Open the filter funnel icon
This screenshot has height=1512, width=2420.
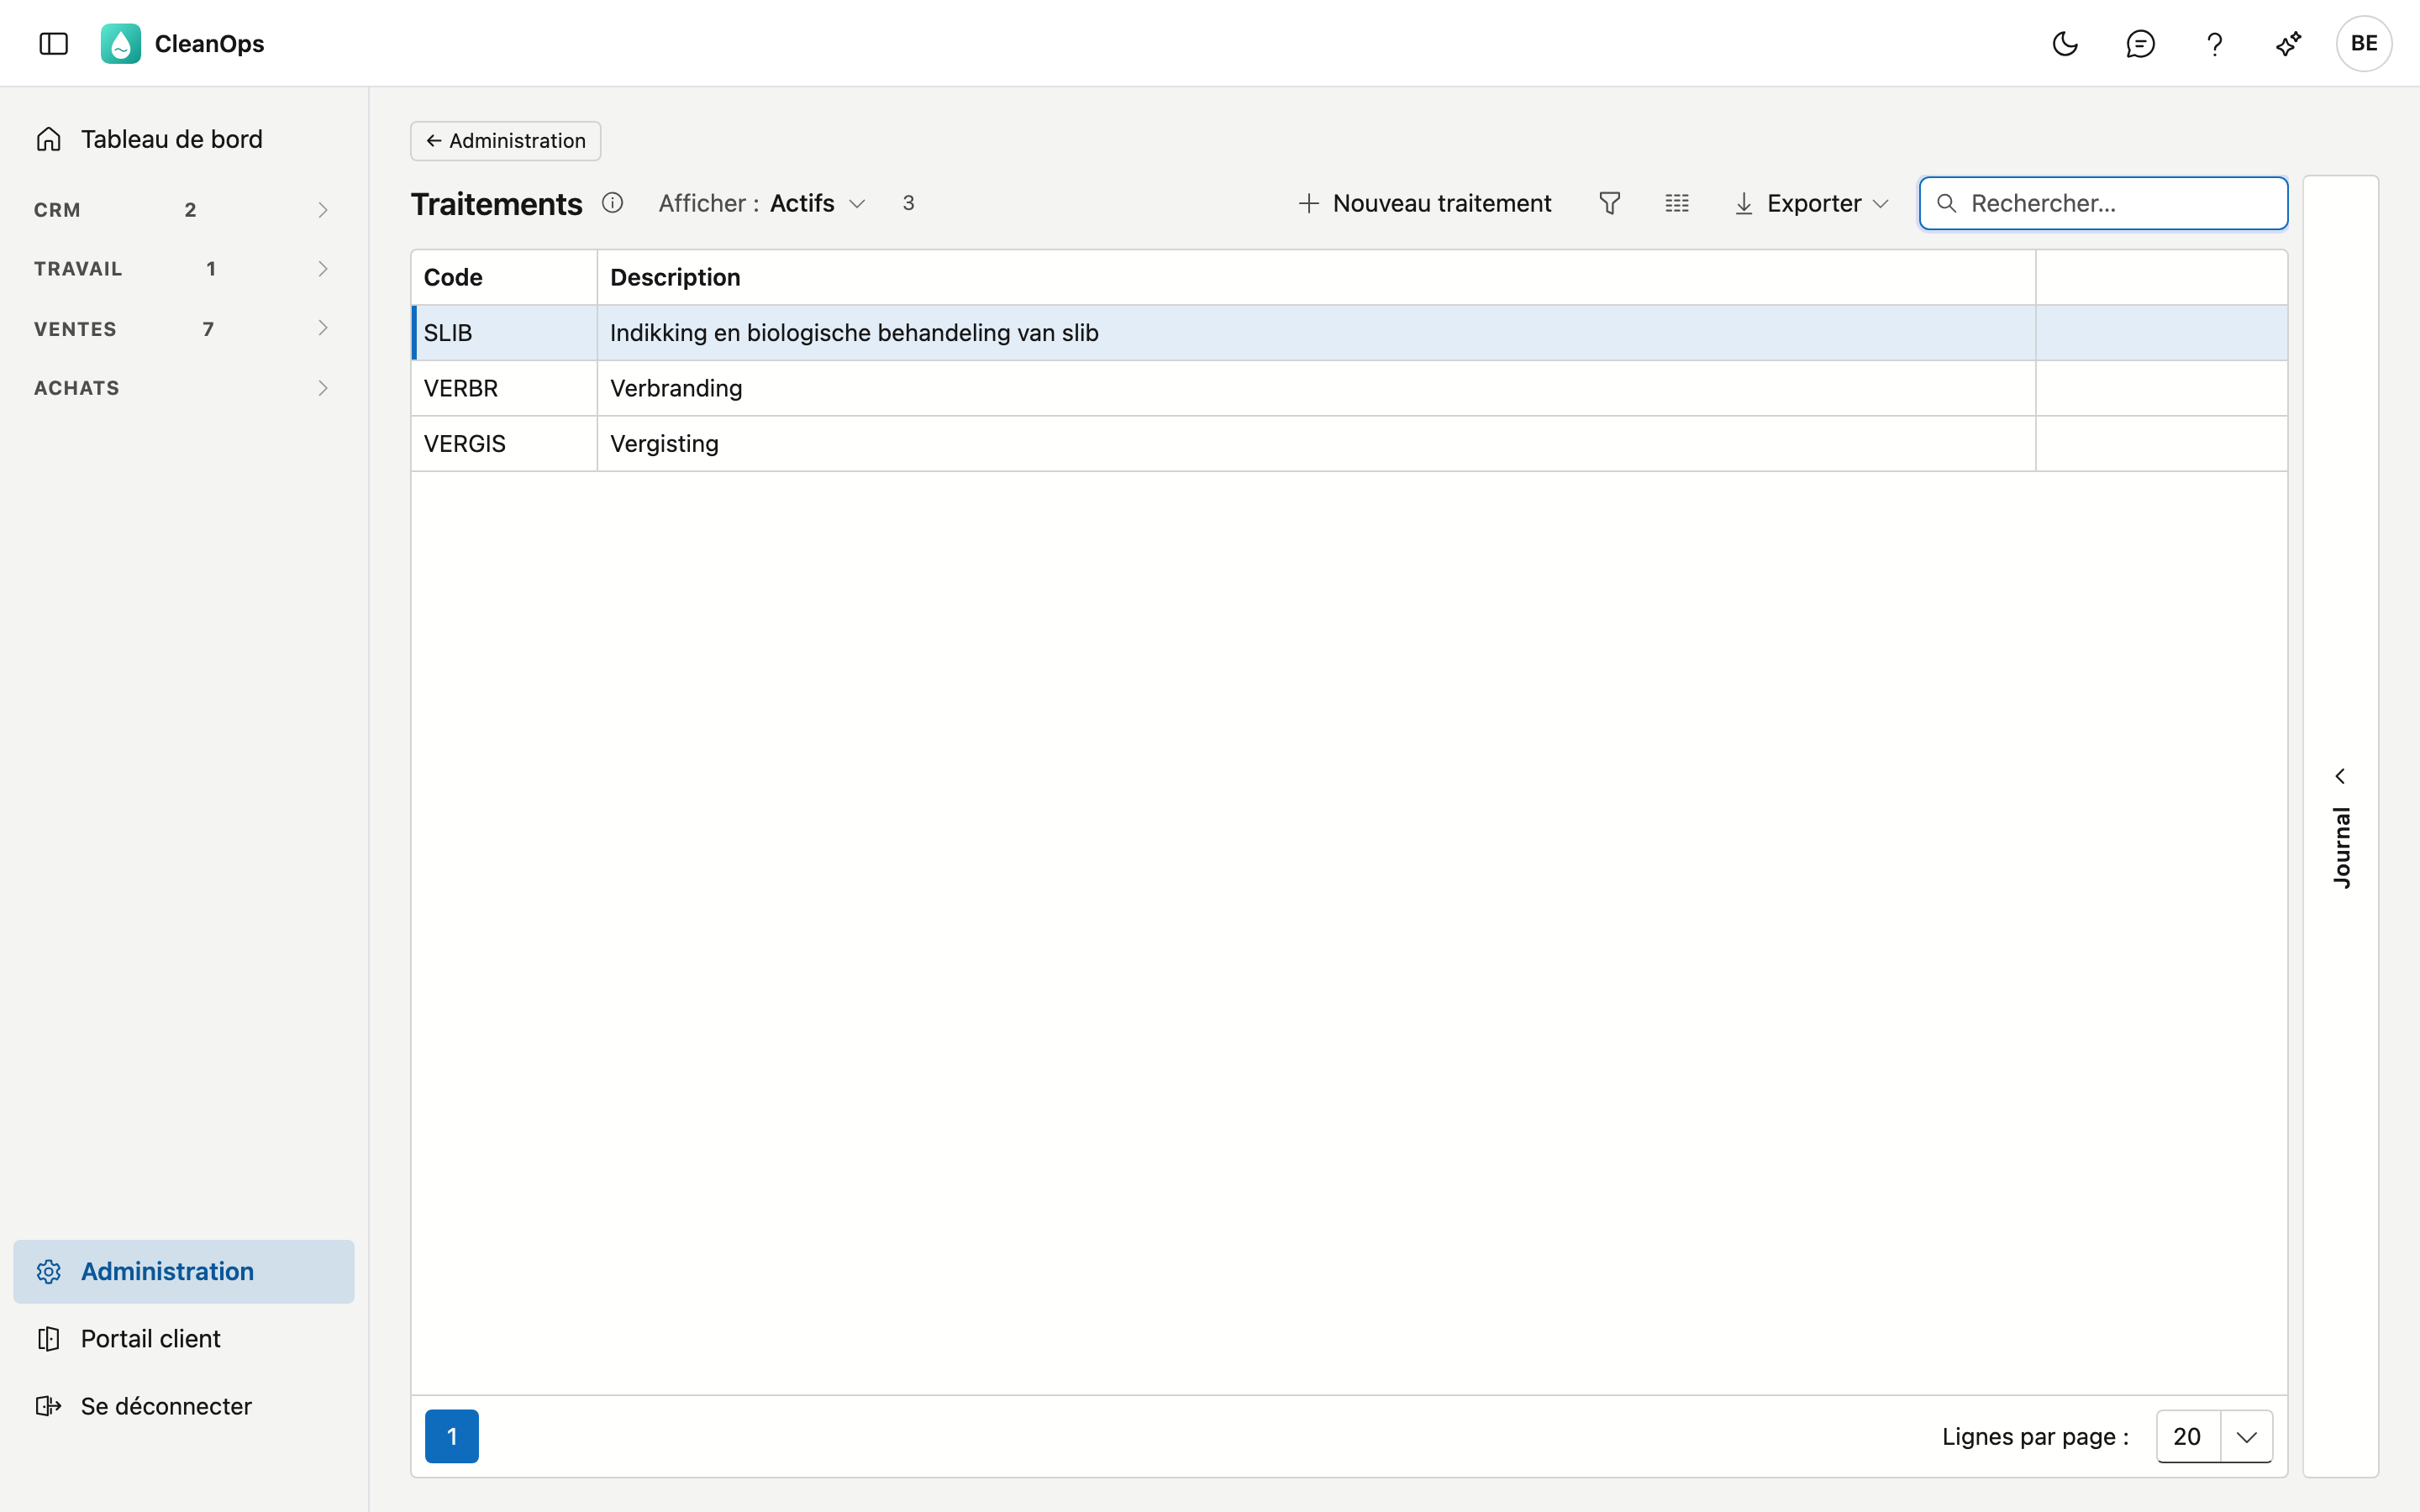coord(1609,203)
